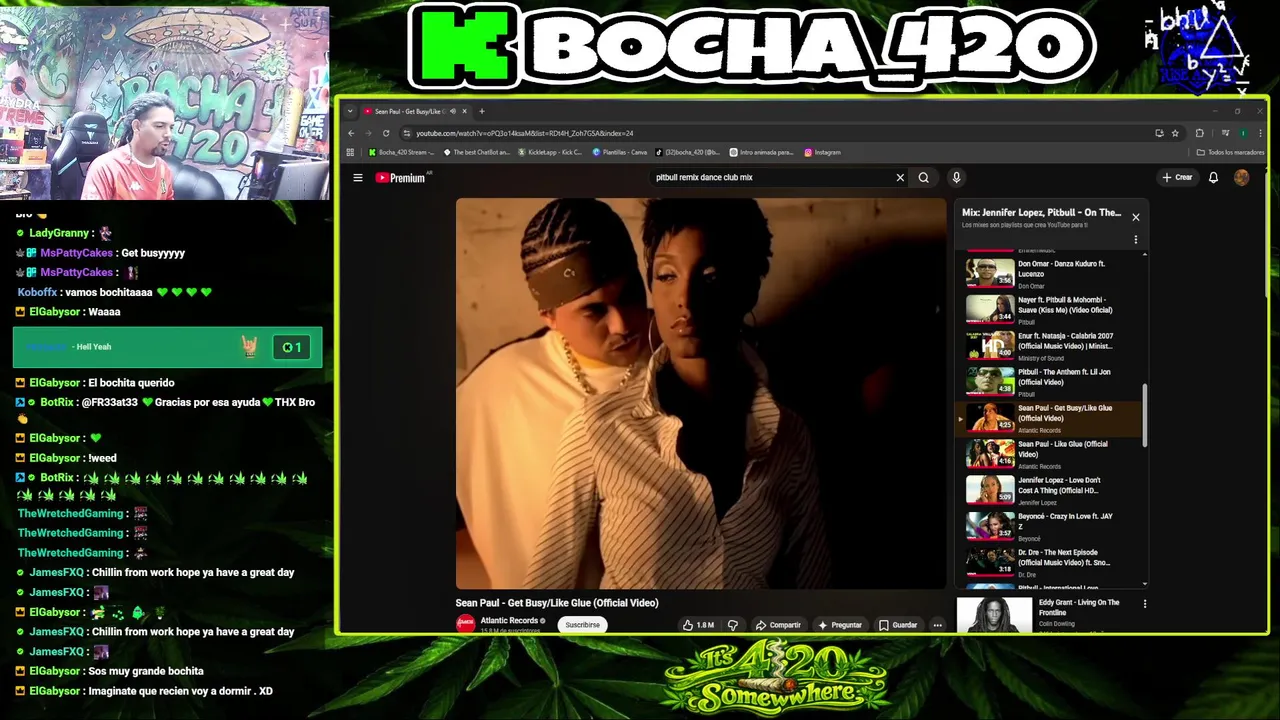Close the mix playlist panel
This screenshot has height=720, width=1280.
[x=1135, y=217]
